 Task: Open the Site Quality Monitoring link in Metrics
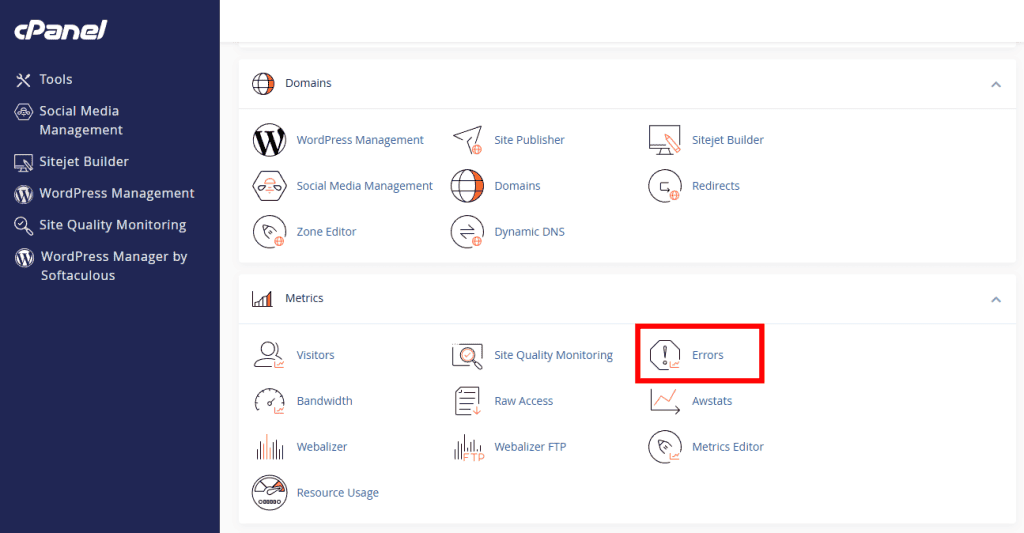[x=553, y=355]
